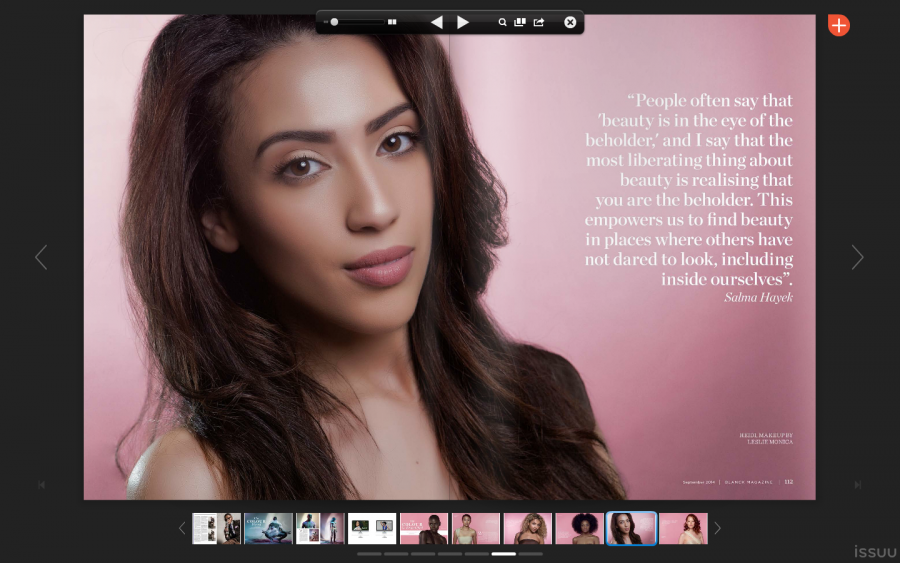The width and height of the screenshot is (900, 563).
Task: Click the zoom slider handle
Action: point(335,22)
